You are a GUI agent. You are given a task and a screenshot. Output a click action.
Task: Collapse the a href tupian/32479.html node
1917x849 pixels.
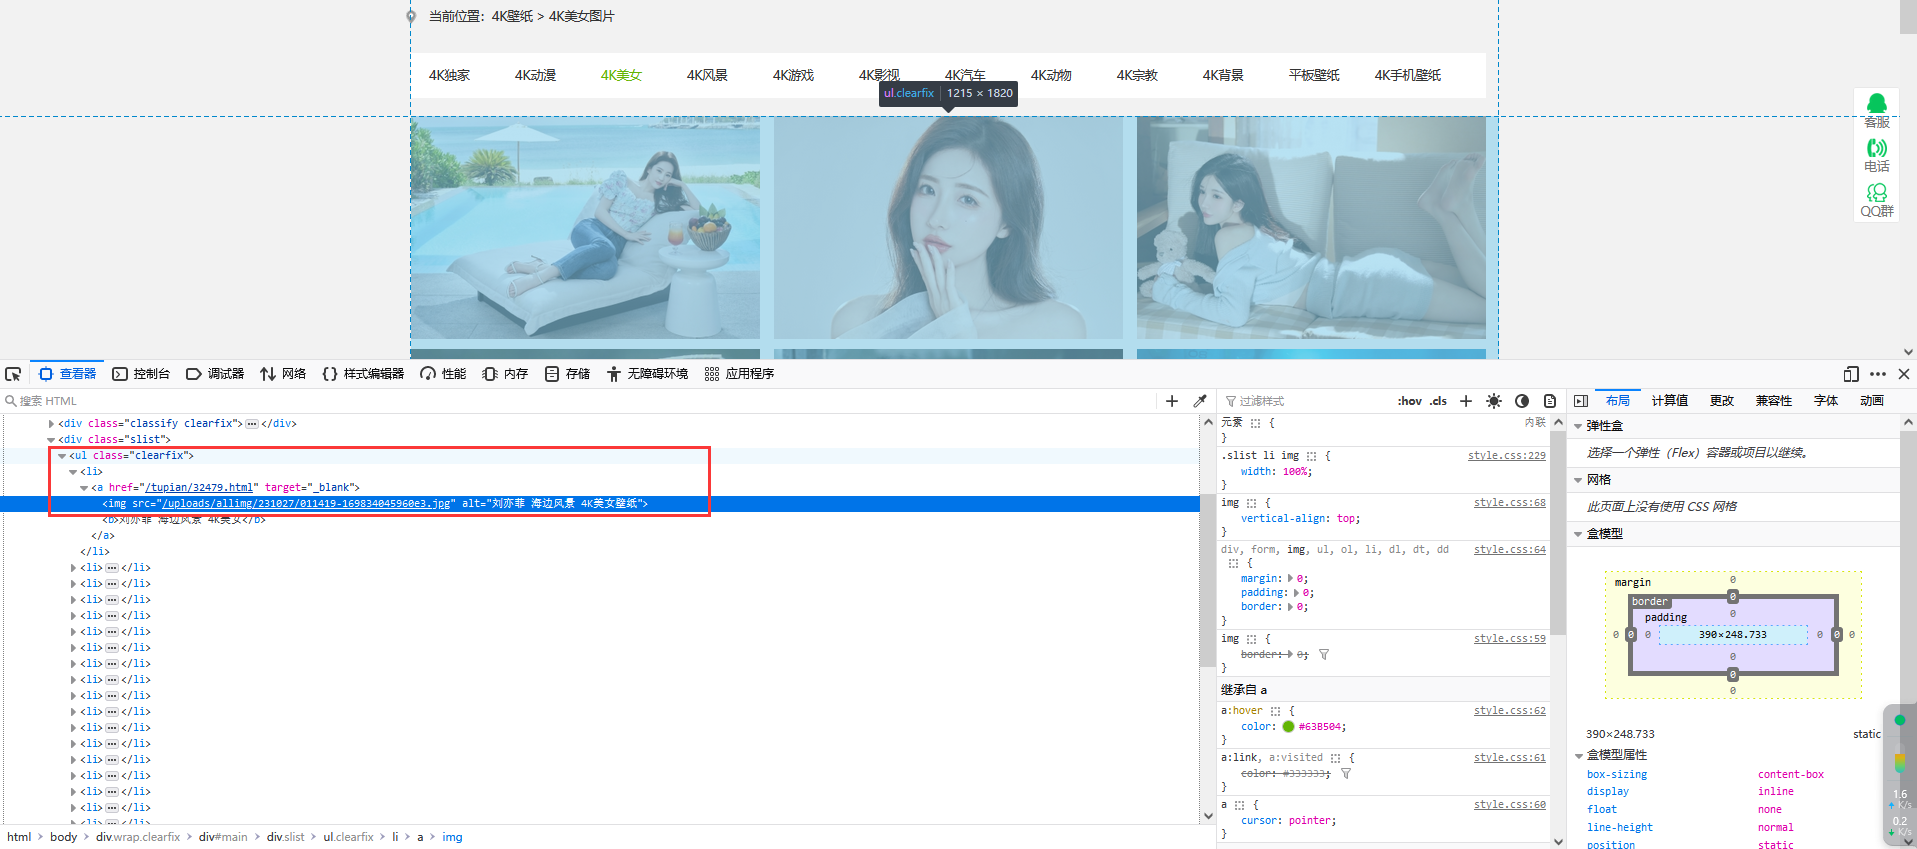click(84, 488)
